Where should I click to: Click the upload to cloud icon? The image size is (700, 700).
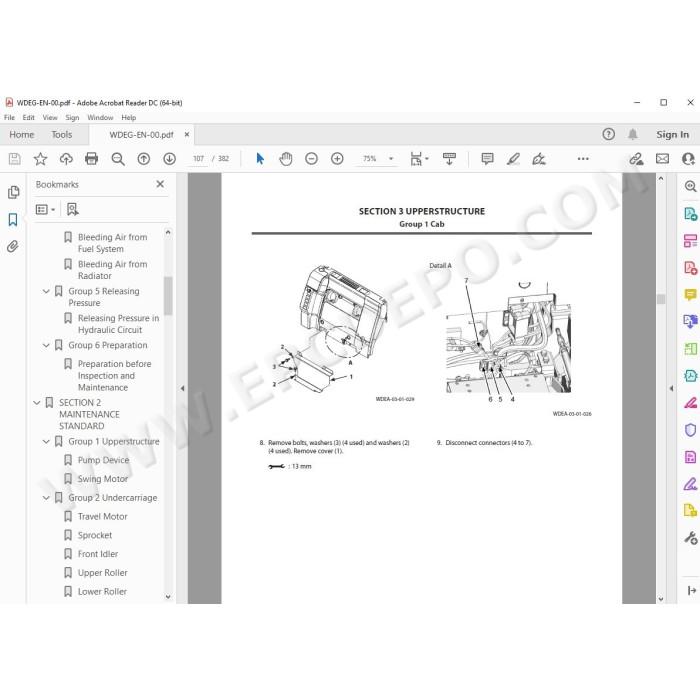[x=66, y=158]
